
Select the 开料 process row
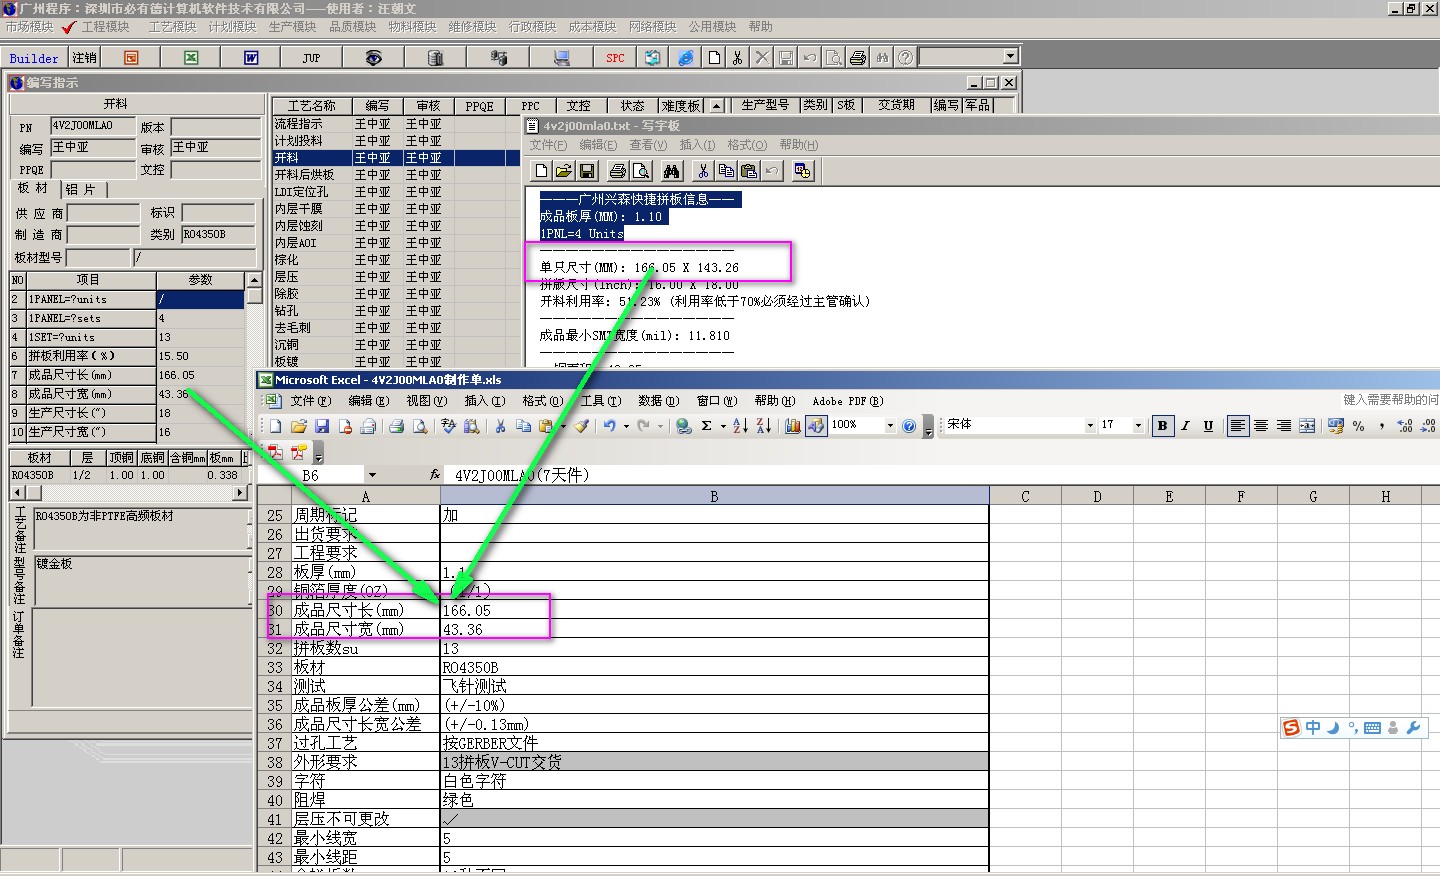pyautogui.click(x=397, y=158)
